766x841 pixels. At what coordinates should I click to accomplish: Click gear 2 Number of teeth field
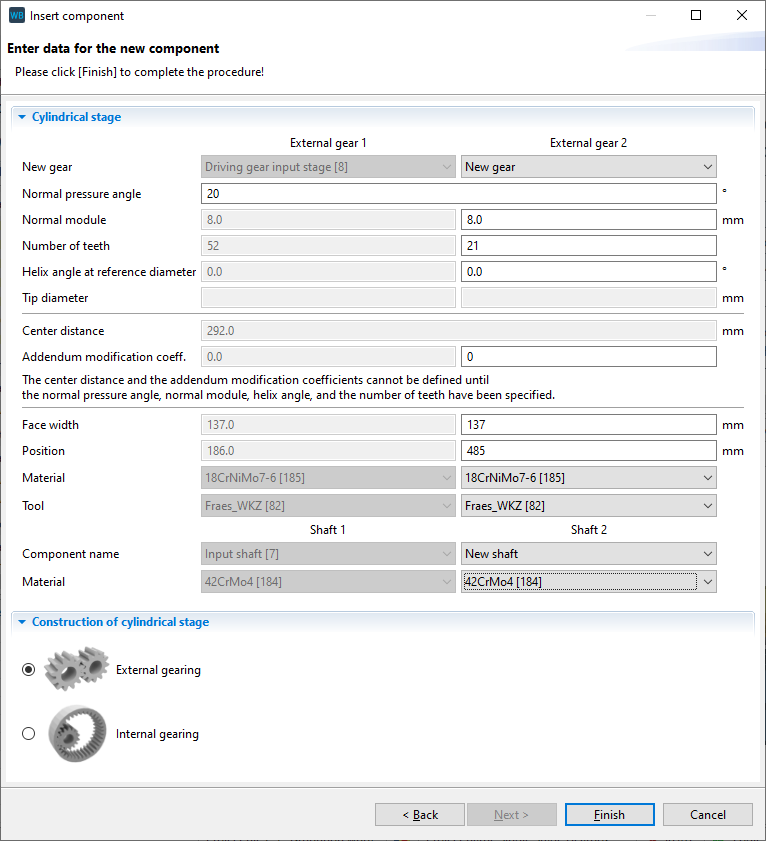coord(588,246)
